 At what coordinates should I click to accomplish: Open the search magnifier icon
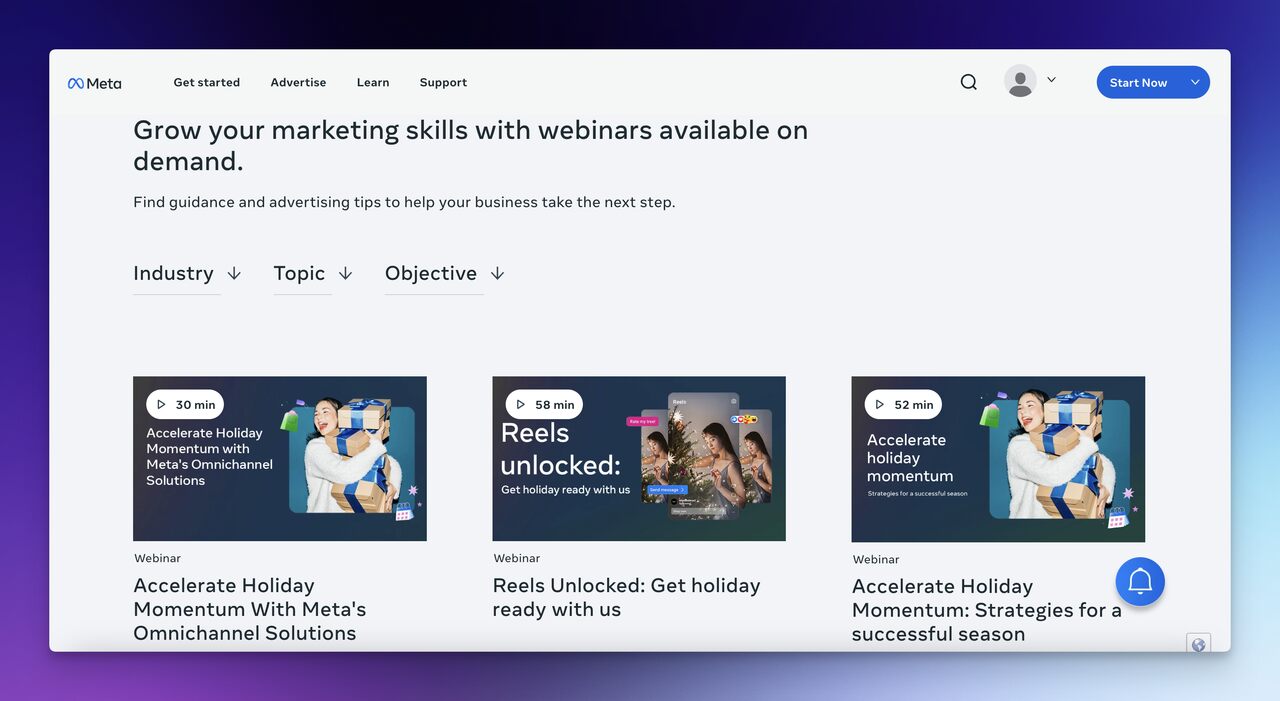[968, 82]
